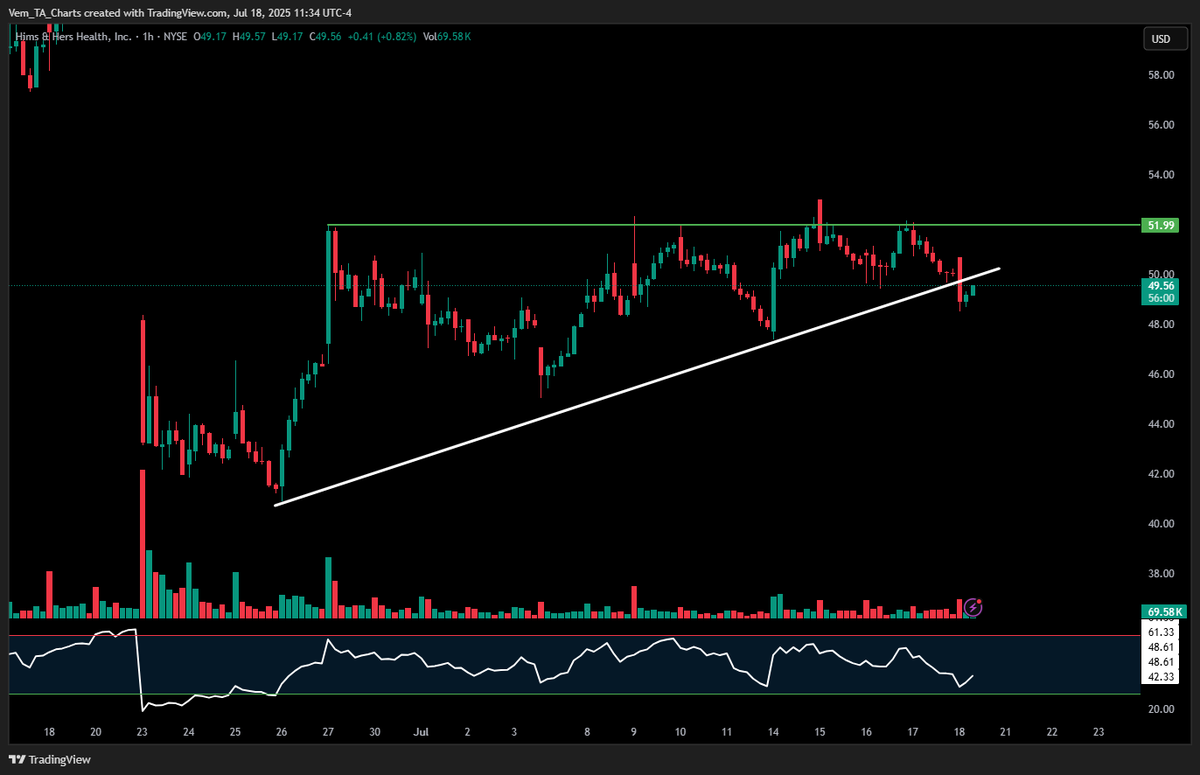
Task: Click the 20.00 indicator scale label
Action: click(x=1161, y=709)
